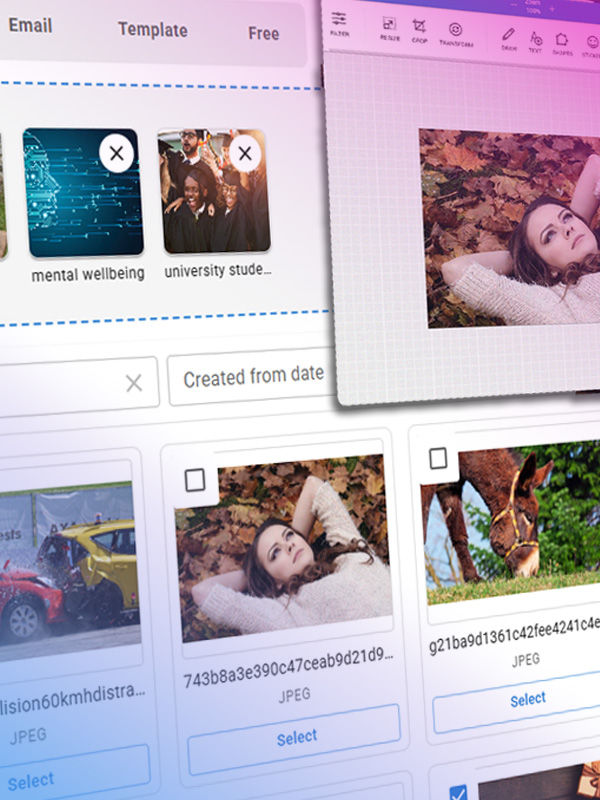The width and height of the screenshot is (600, 800).
Task: Click the 100% zoom level text
Action: 533,10
